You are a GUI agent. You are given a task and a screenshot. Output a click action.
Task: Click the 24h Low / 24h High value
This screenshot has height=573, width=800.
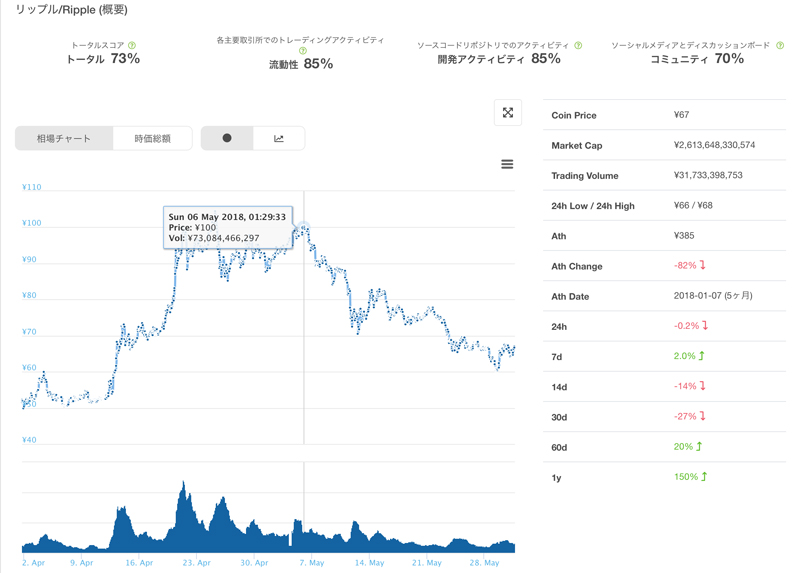(x=693, y=205)
